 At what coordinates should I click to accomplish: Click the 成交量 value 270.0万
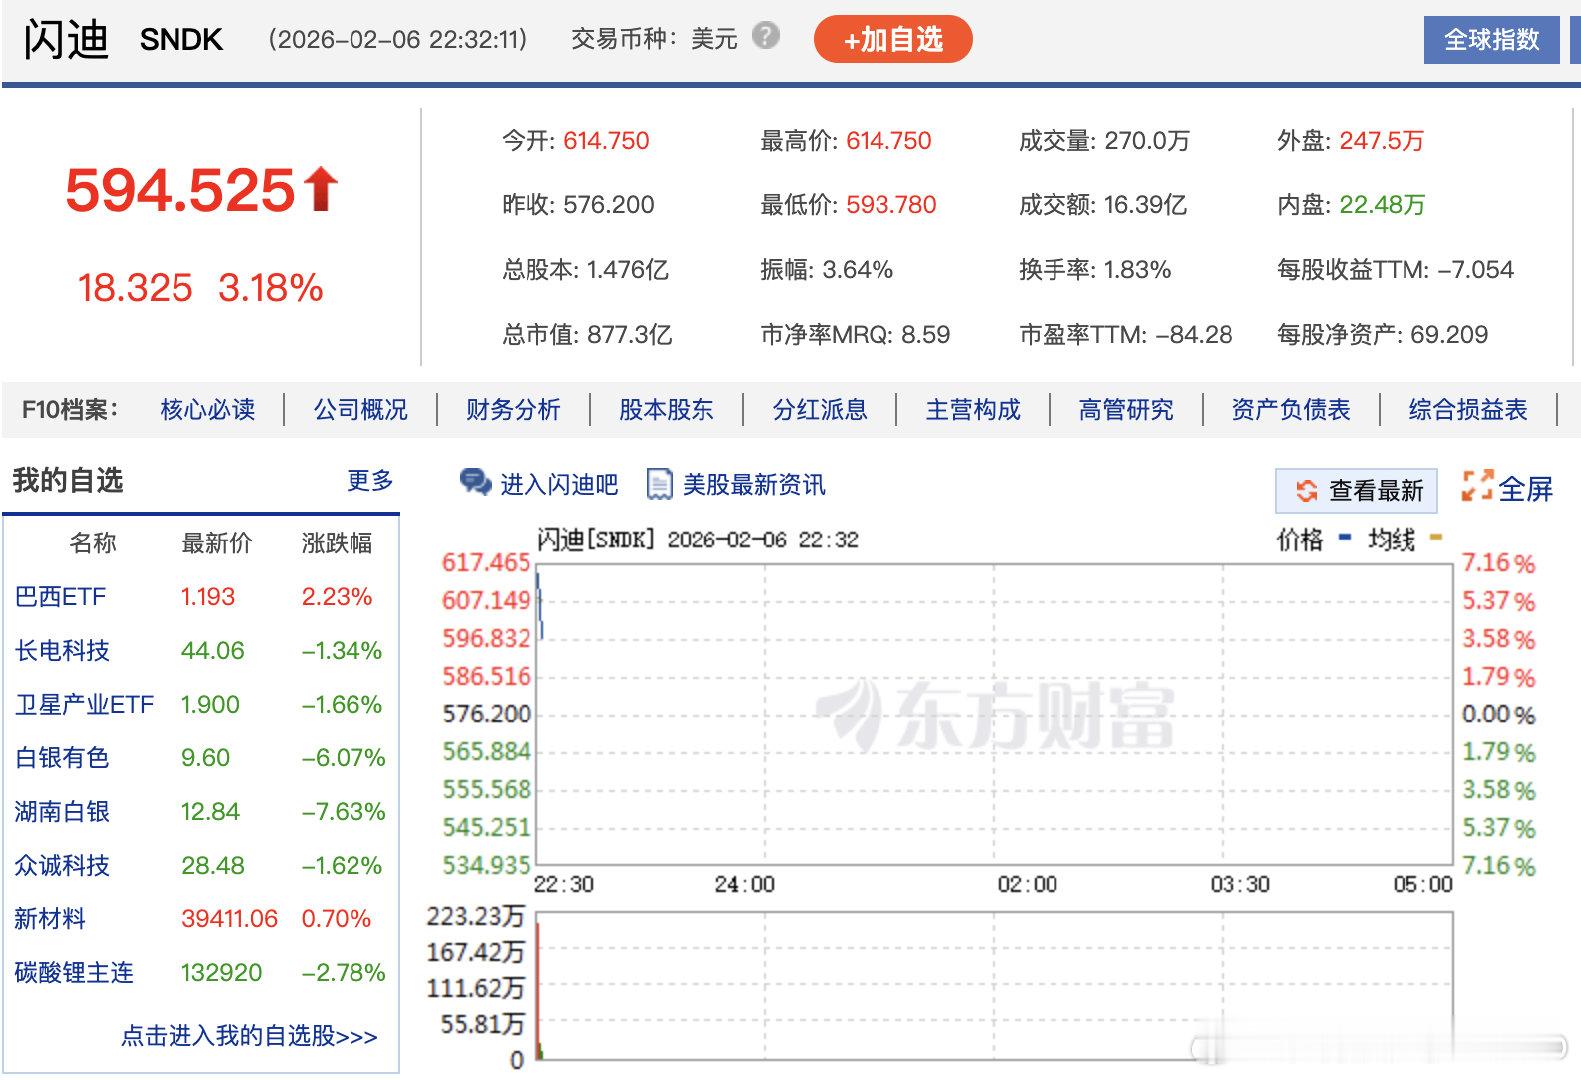1147,141
